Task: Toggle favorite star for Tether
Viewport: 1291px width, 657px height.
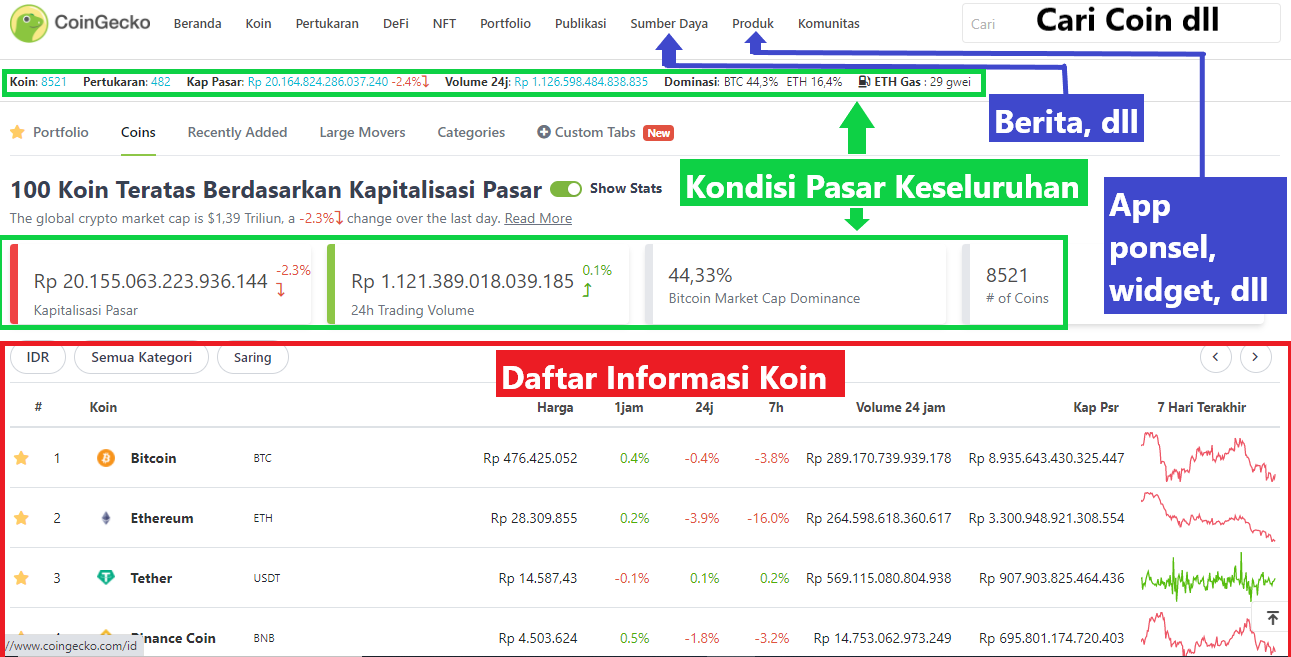Action: tap(21, 578)
